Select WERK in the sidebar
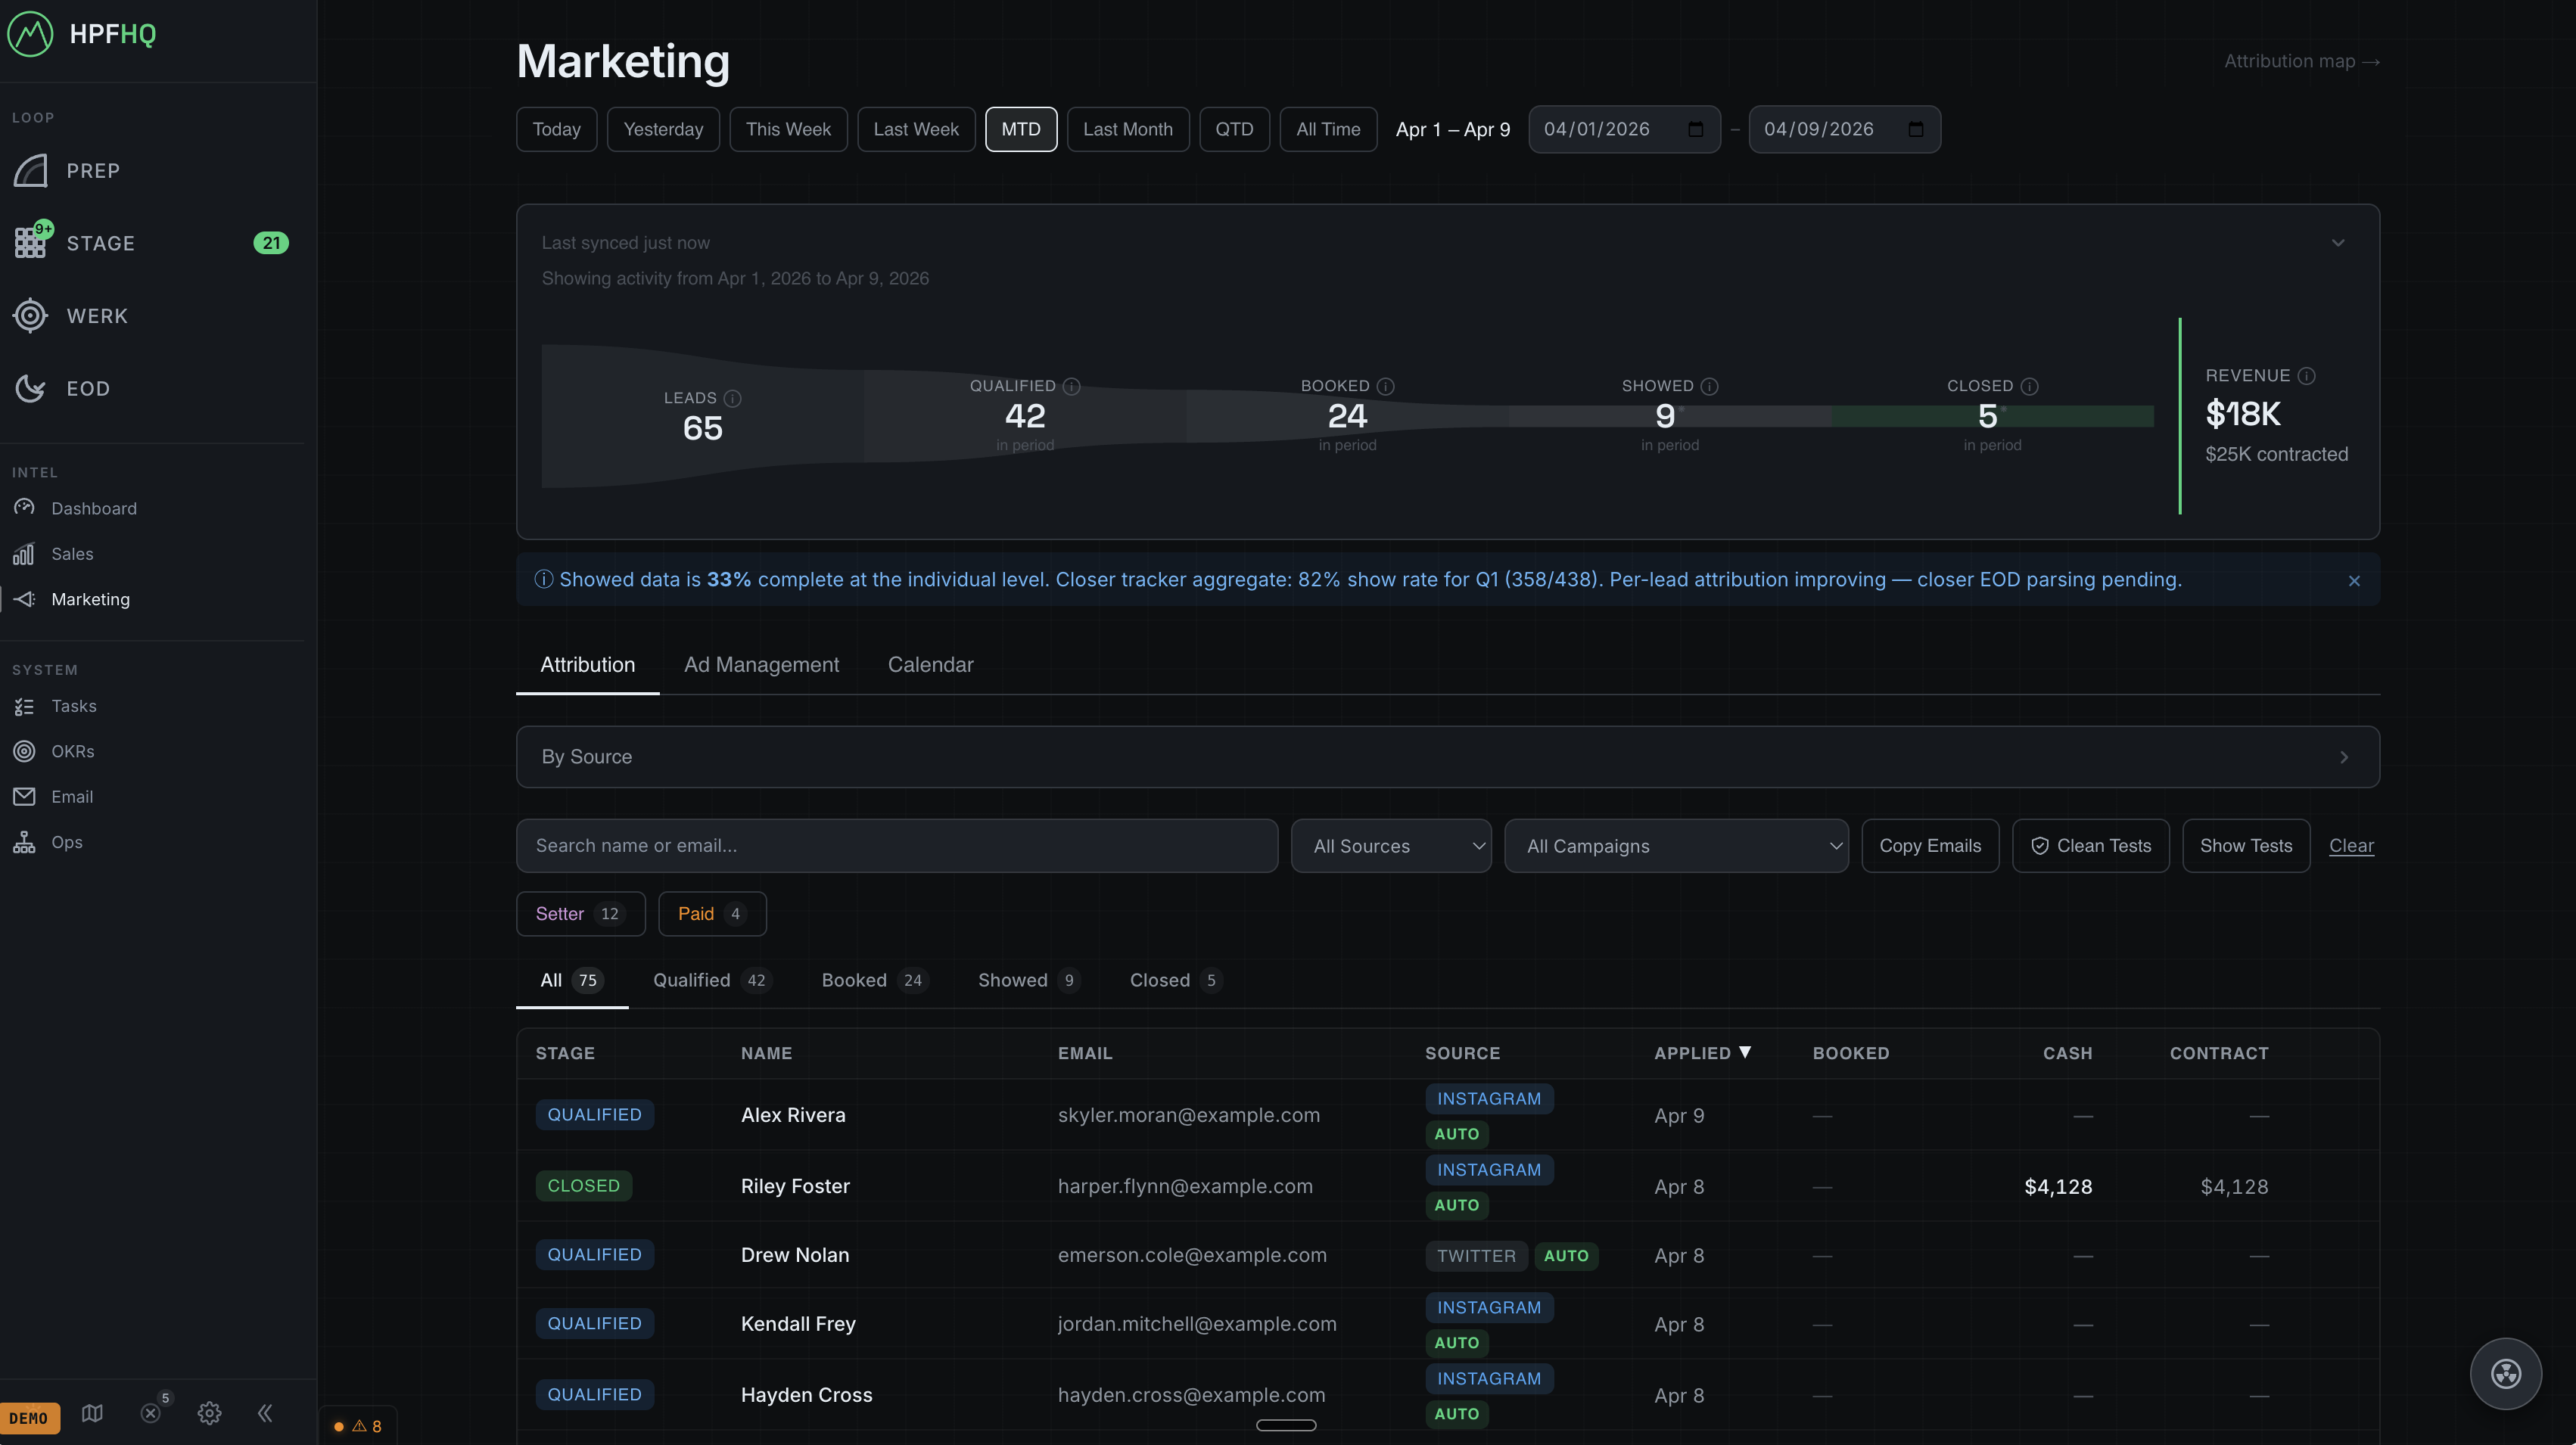Image resolution: width=2576 pixels, height=1445 pixels. click(x=97, y=315)
